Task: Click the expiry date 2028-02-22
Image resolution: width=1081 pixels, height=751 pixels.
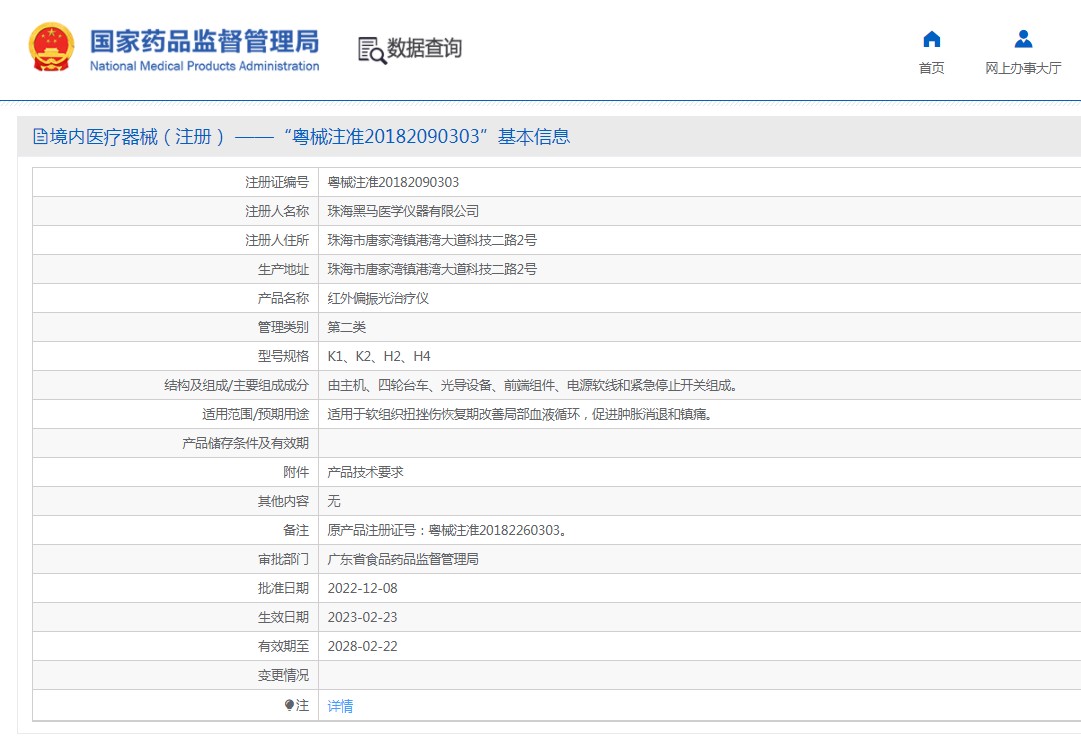Action: pyautogui.click(x=362, y=646)
